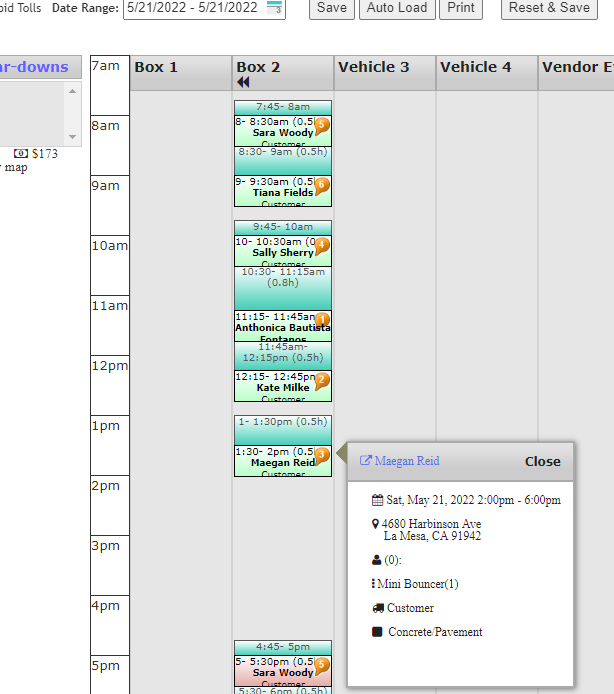The width and height of the screenshot is (614, 694).
Task: Click orange bubble on Tiana Fields booking
Action: point(322,185)
